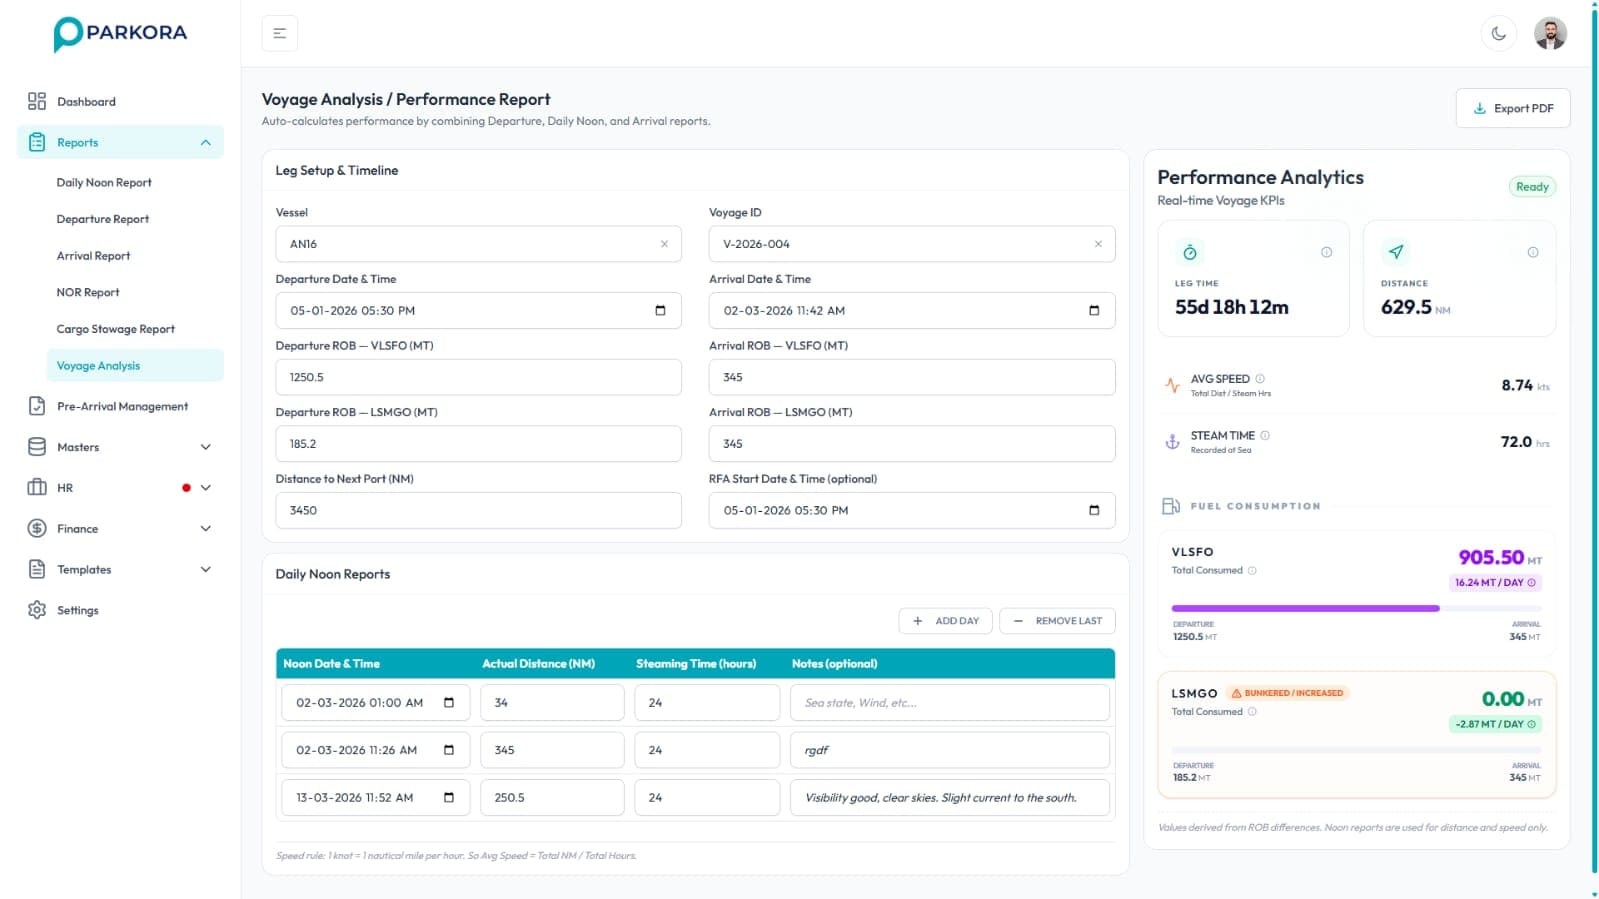Image resolution: width=1599 pixels, height=899 pixels.
Task: Click info icon on Distance card
Action: click(x=1532, y=252)
